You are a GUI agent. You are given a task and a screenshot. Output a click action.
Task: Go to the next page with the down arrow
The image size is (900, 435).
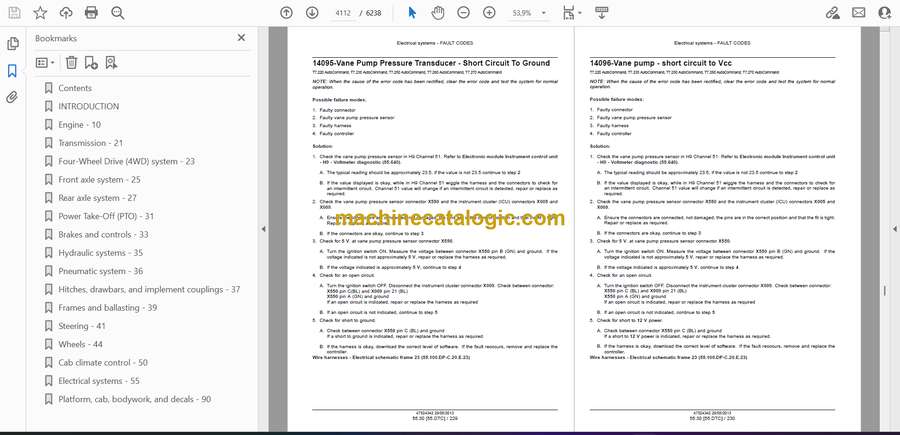[312, 13]
